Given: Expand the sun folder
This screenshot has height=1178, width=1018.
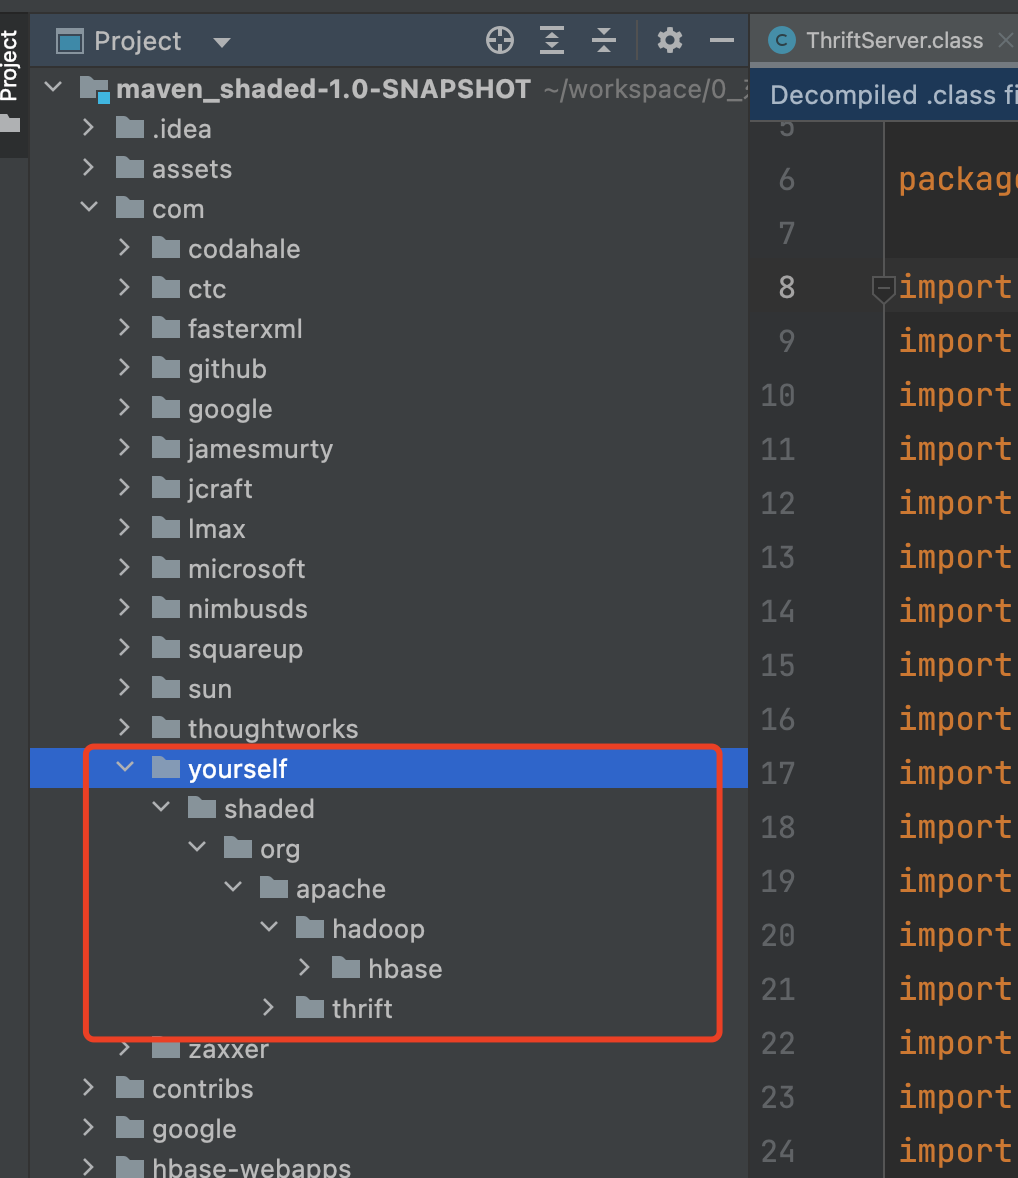Looking at the screenshot, I should tap(125, 687).
